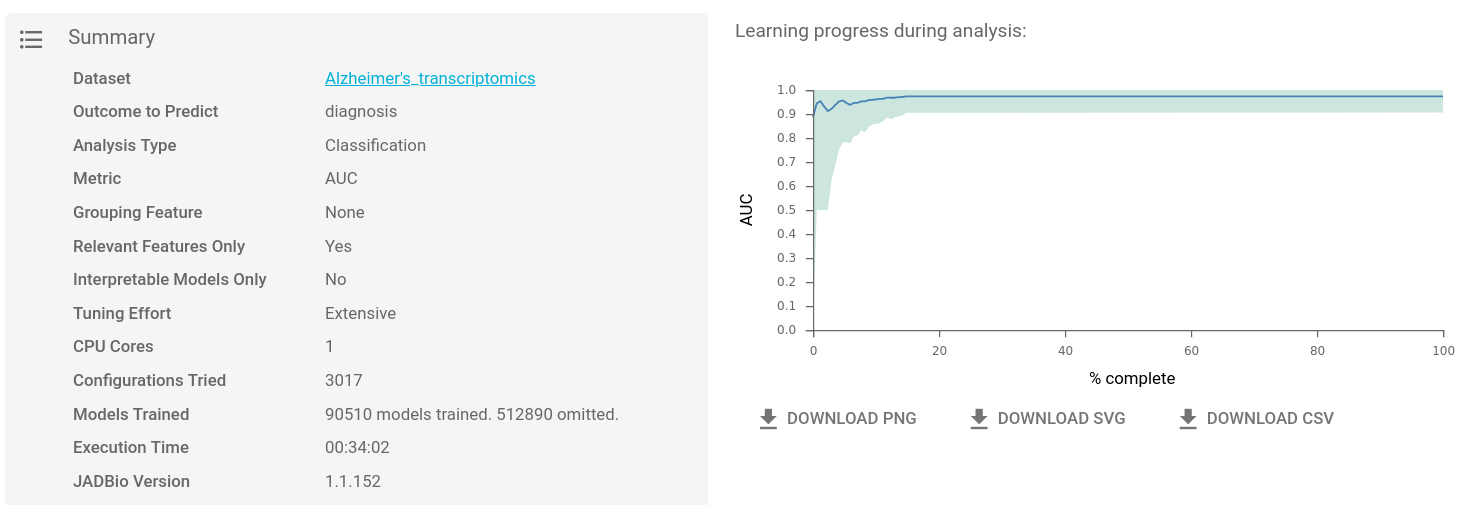Click the AUC y-axis label
The width and height of the screenshot is (1470, 505).
[x=747, y=210]
